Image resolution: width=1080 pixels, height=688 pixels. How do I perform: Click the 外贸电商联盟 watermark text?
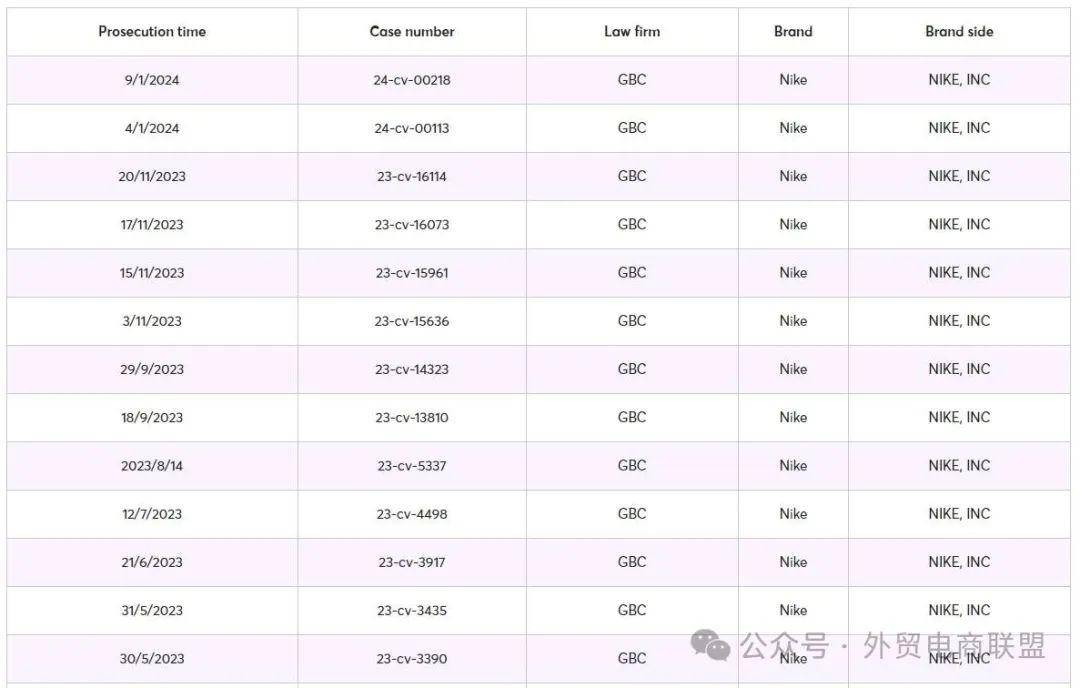coord(954,646)
